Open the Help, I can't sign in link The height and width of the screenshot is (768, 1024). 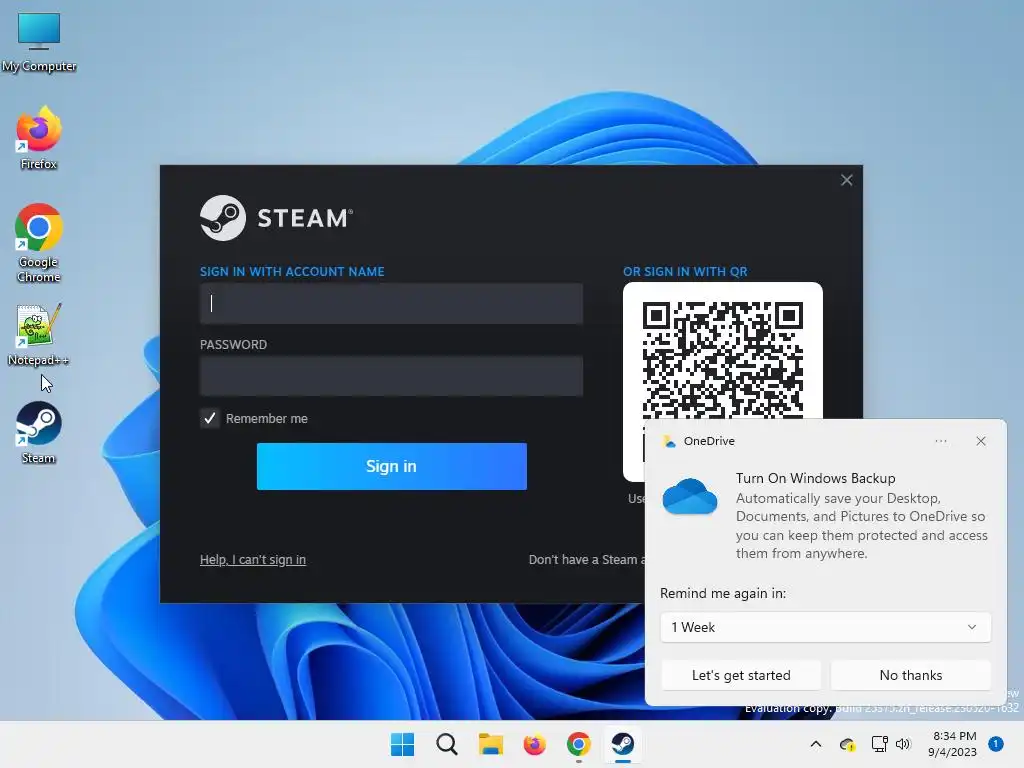click(x=253, y=560)
